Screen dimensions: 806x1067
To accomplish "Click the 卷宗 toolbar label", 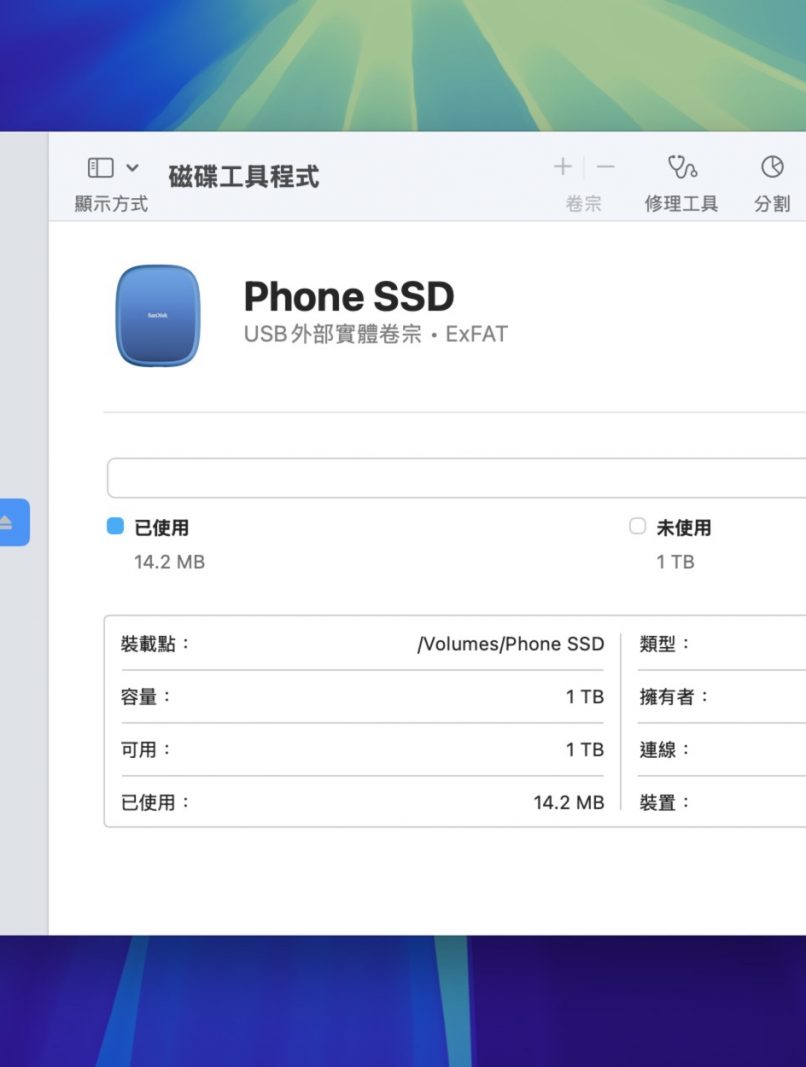I will tap(584, 204).
